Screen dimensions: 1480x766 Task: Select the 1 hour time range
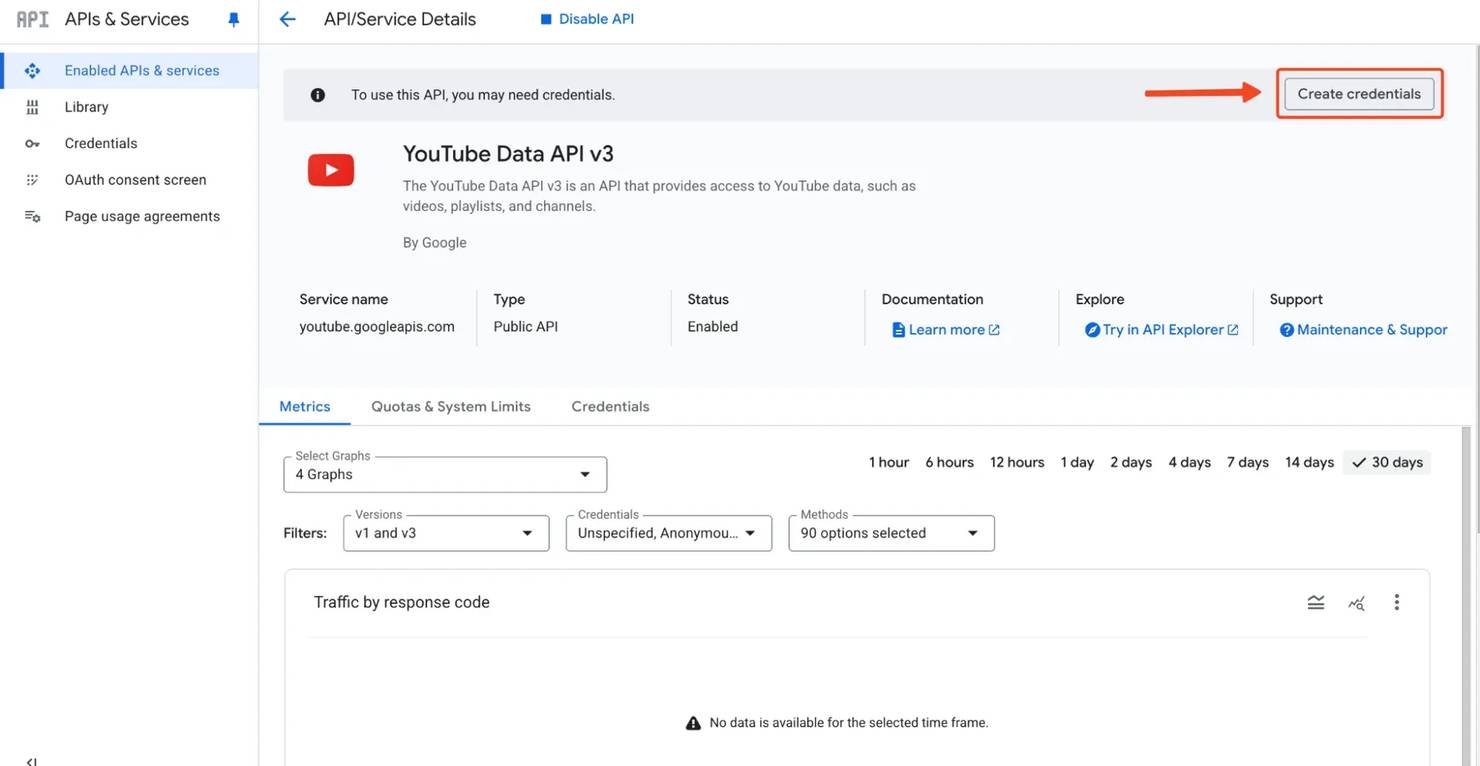(x=889, y=463)
